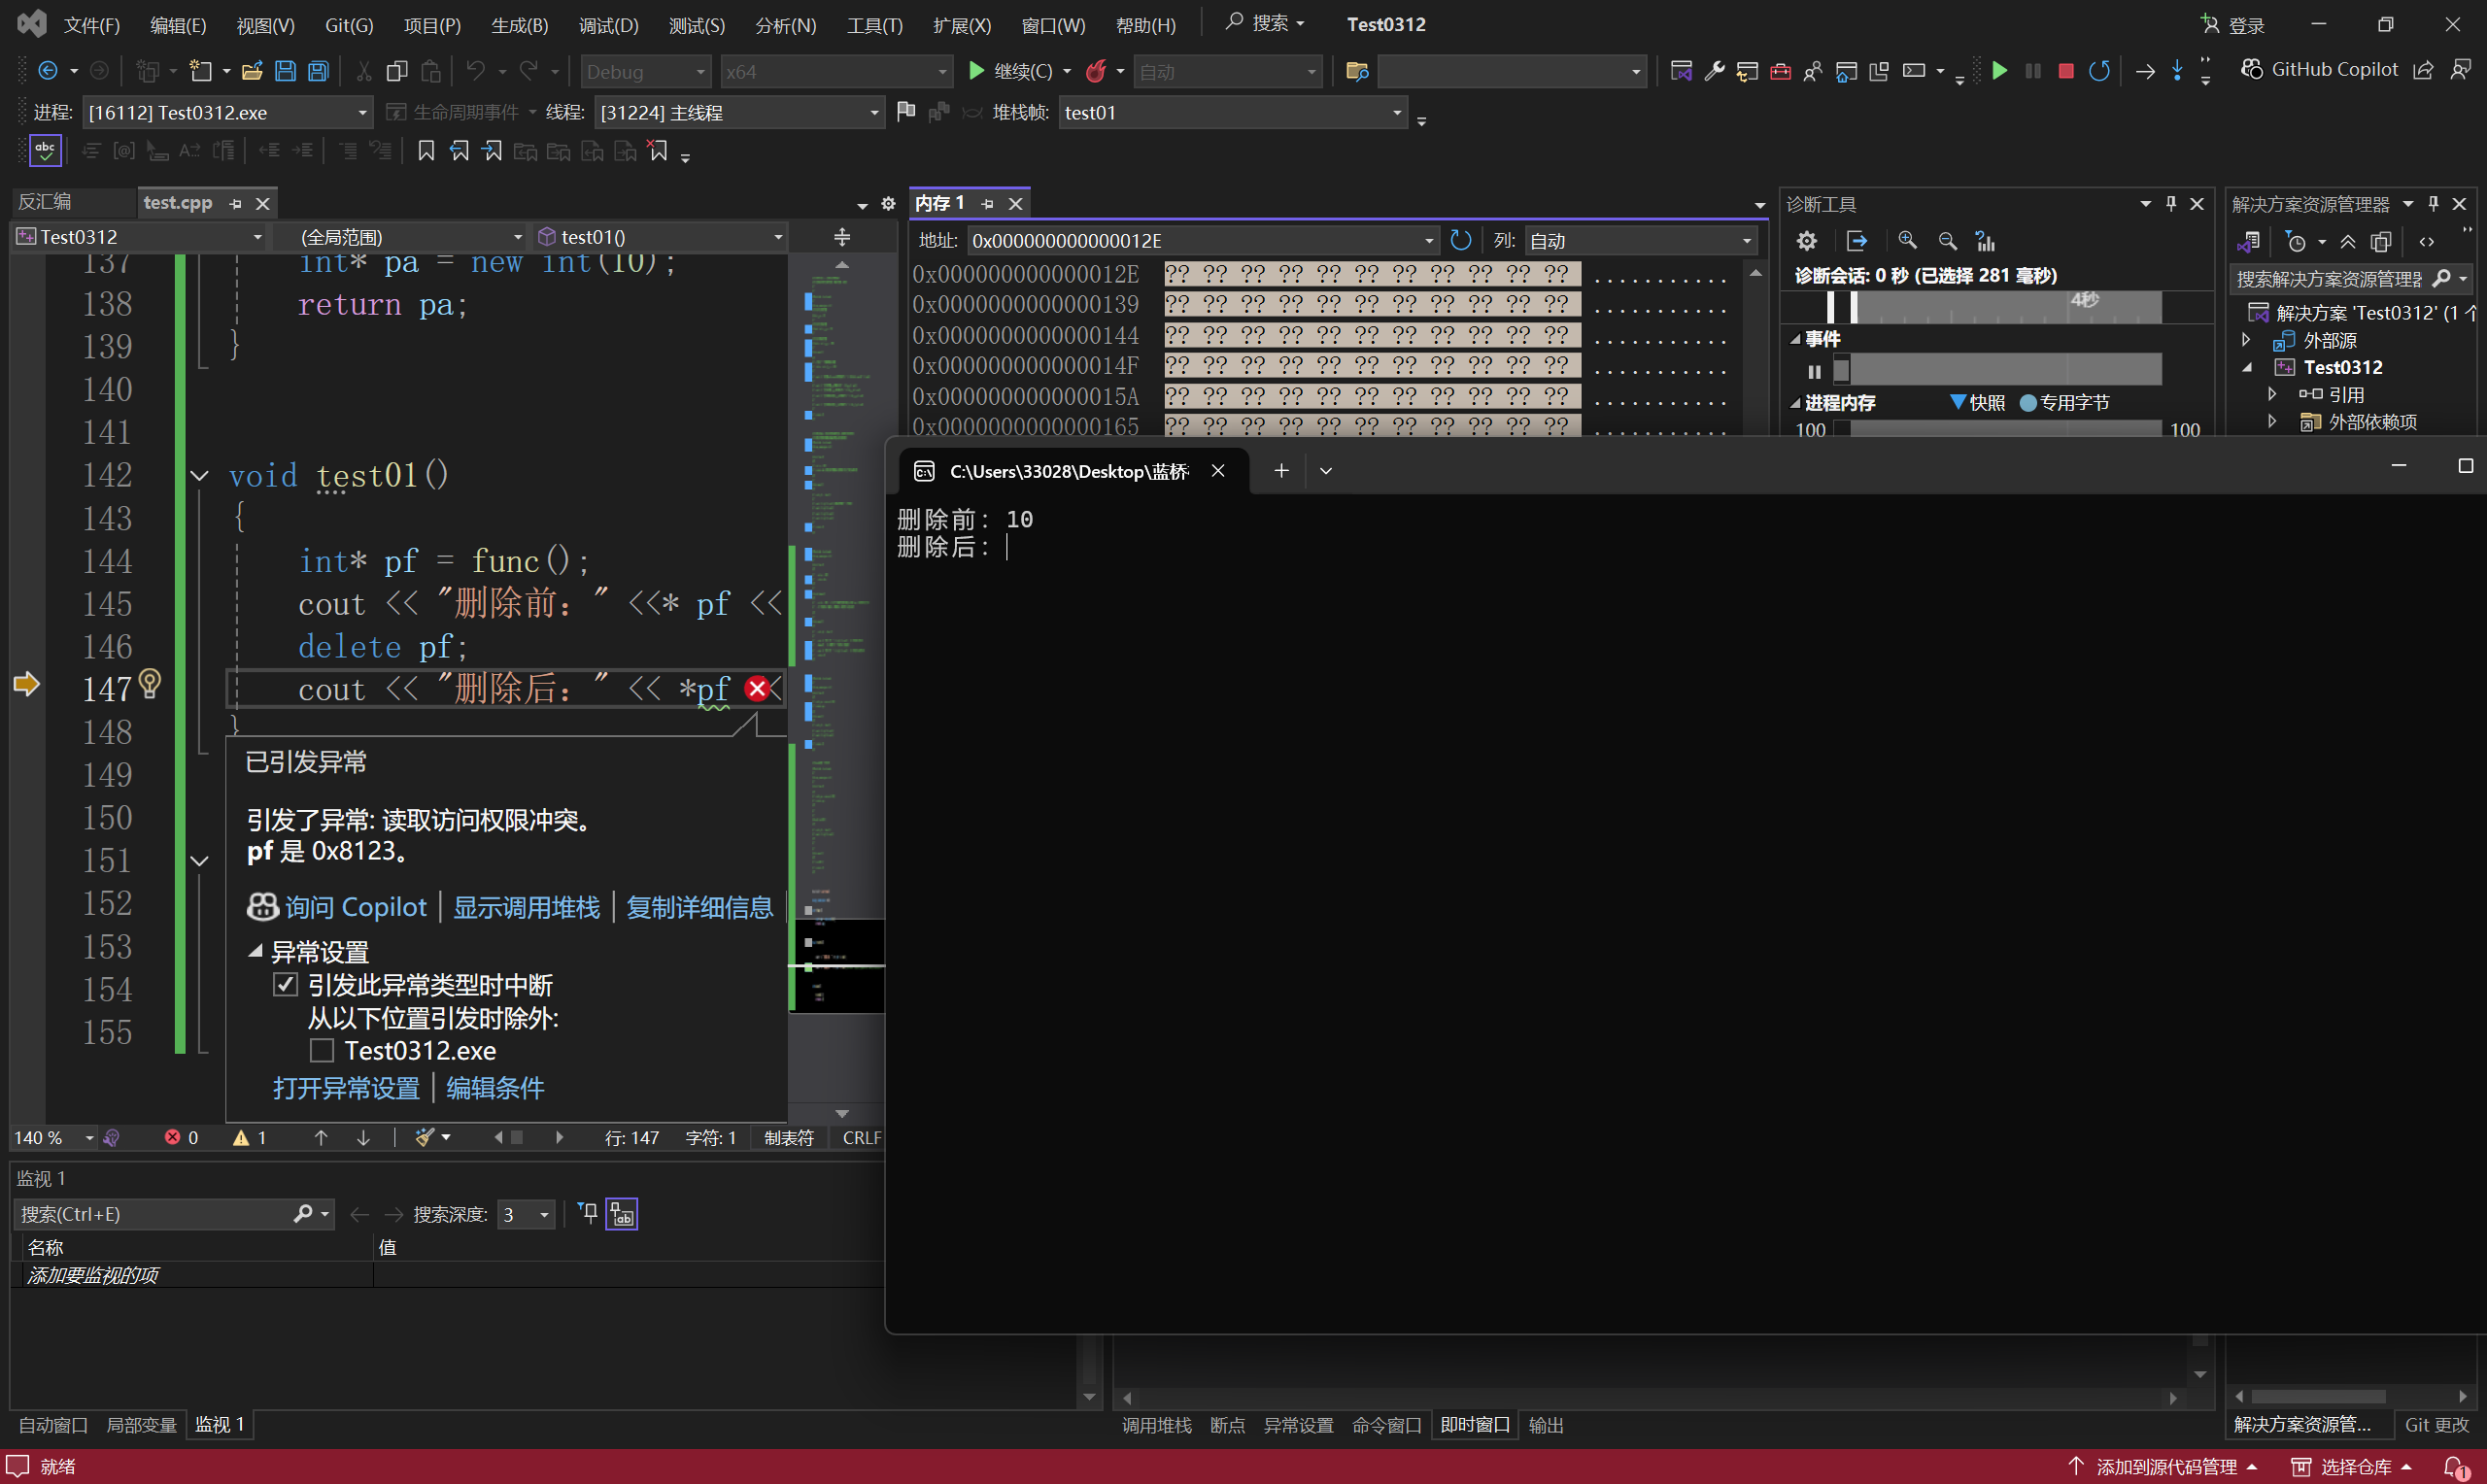The image size is (2487, 1484).
Task: Switch to the Call Stack (调用堆栈) tab
Action: pos(1156,1425)
